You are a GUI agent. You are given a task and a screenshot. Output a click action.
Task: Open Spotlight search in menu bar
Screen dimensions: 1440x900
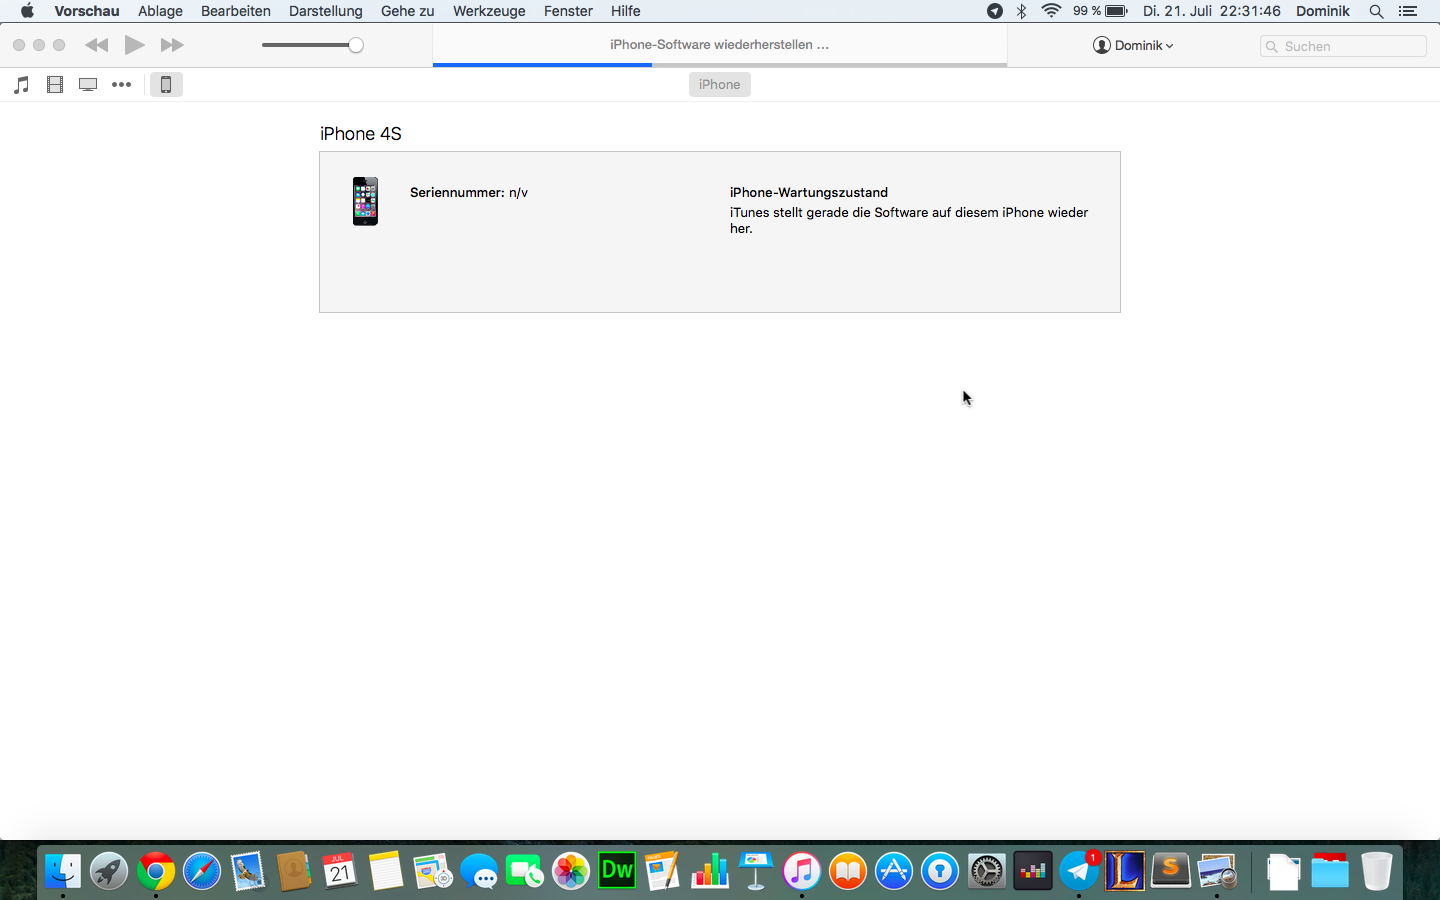click(1376, 11)
